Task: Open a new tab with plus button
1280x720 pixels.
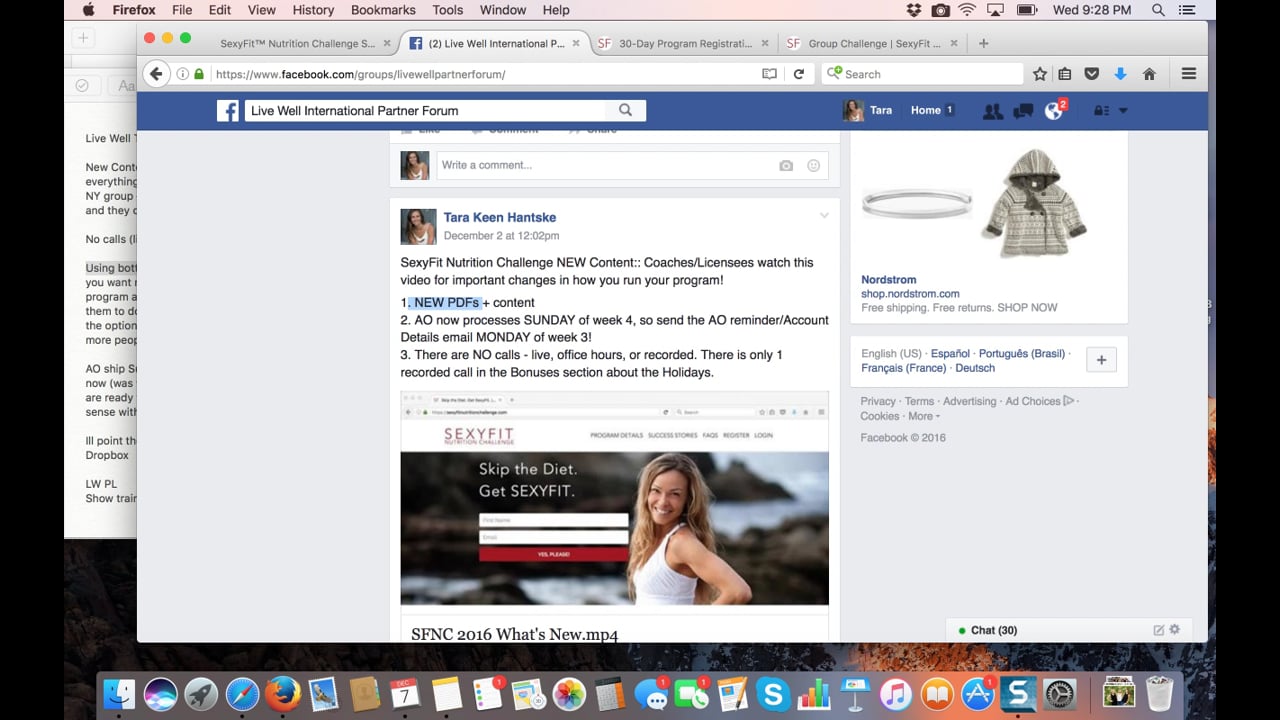Action: (983, 43)
